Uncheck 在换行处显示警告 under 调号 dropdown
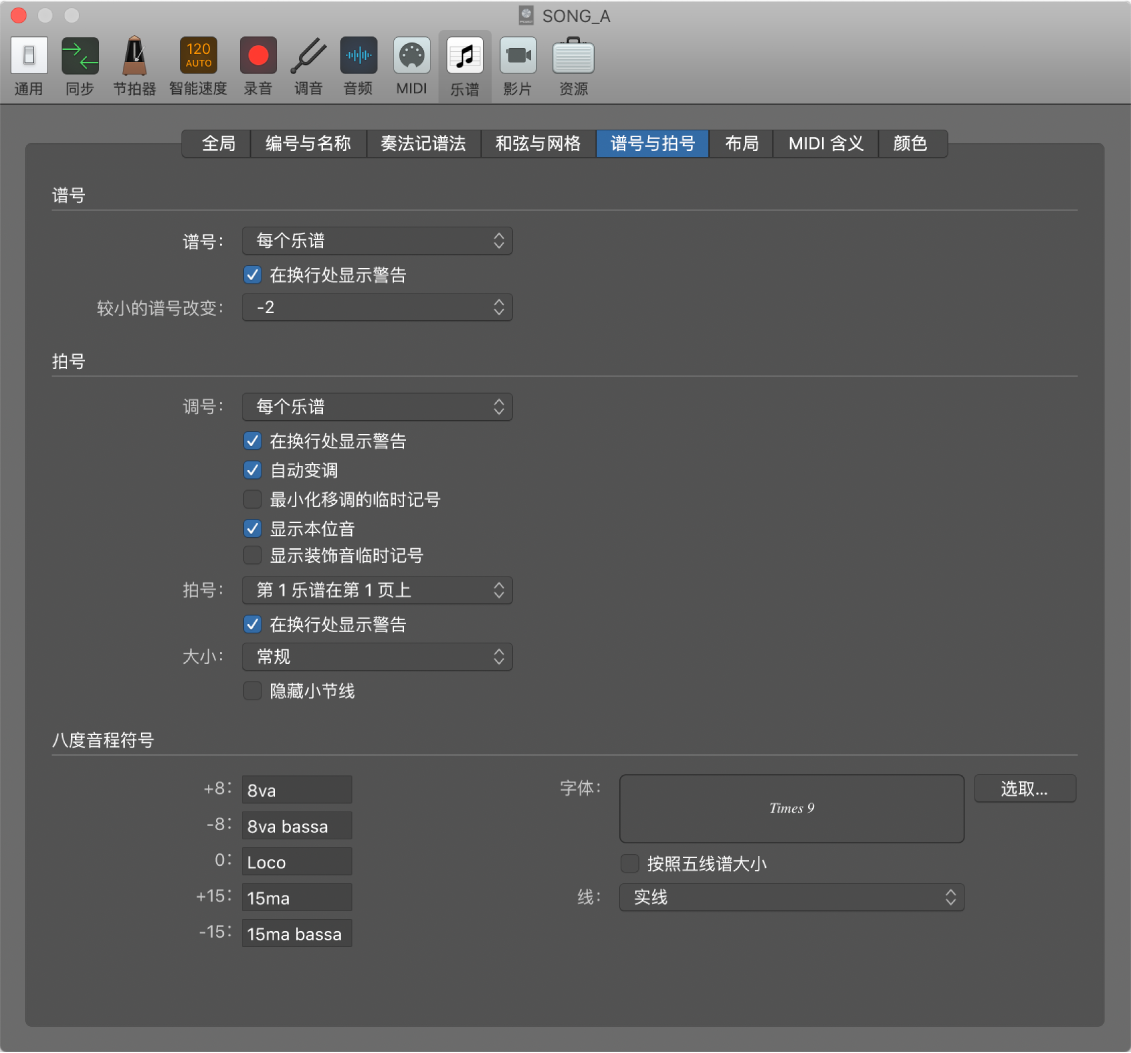Screen dimensions: 1131x1053 (x=252, y=441)
